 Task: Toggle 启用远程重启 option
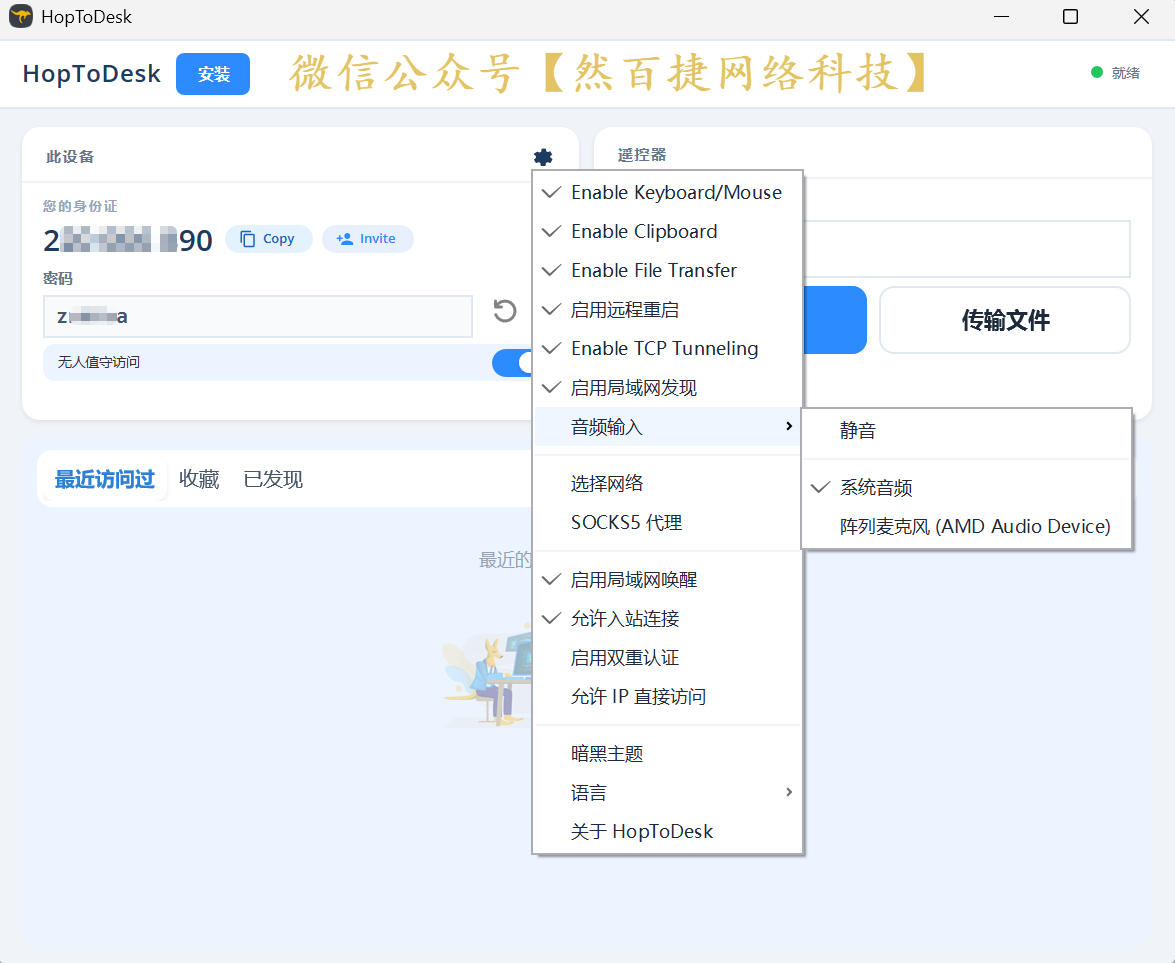(x=668, y=310)
